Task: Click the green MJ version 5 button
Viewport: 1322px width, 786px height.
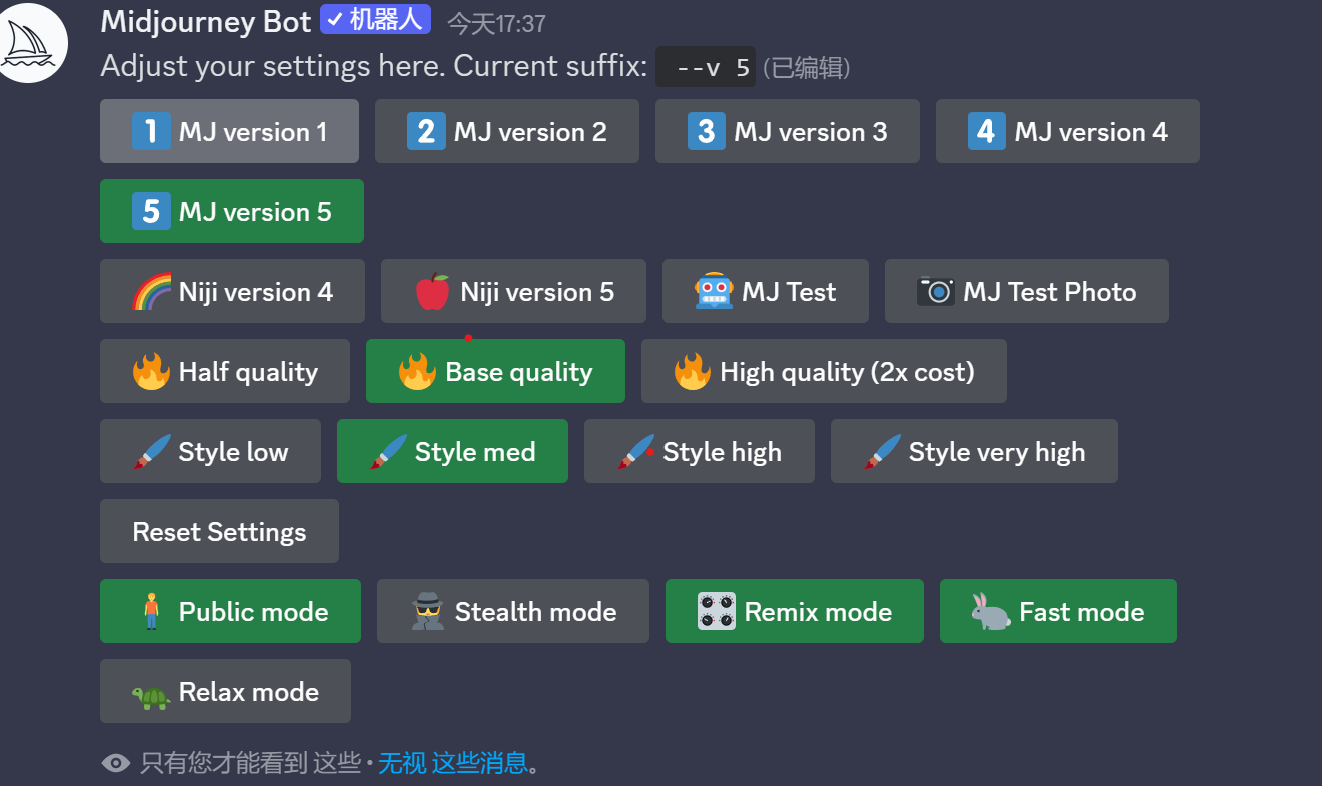Action: pyautogui.click(x=231, y=211)
